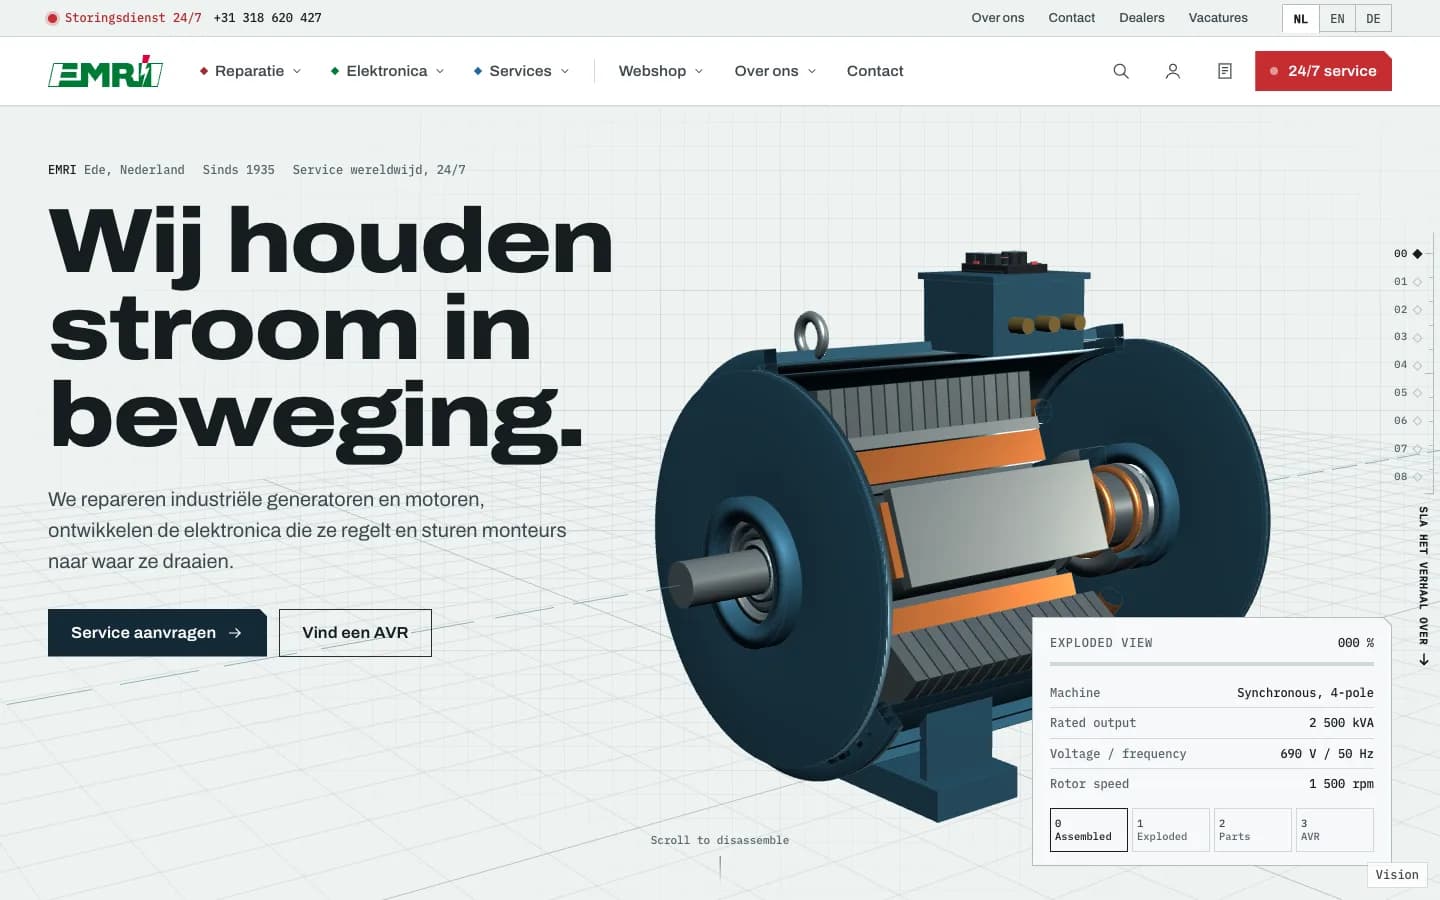This screenshot has width=1440, height=900.
Task: Jump to section marker 06
Action: click(1408, 421)
